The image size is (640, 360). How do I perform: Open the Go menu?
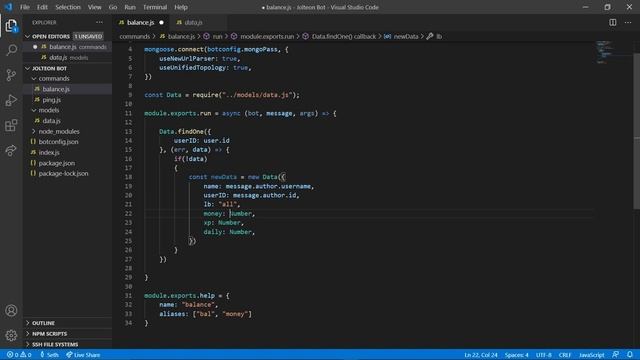113,7
